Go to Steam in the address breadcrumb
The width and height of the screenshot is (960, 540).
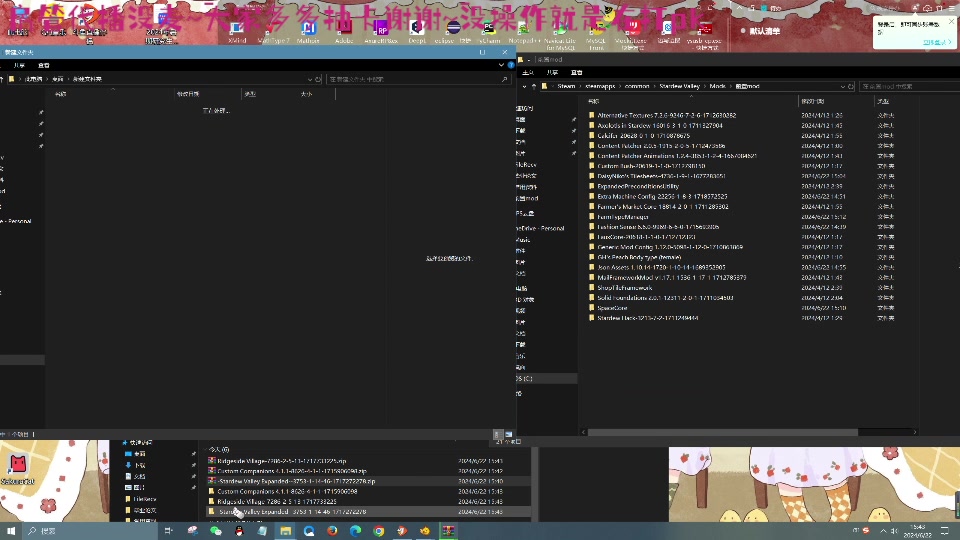(566, 86)
